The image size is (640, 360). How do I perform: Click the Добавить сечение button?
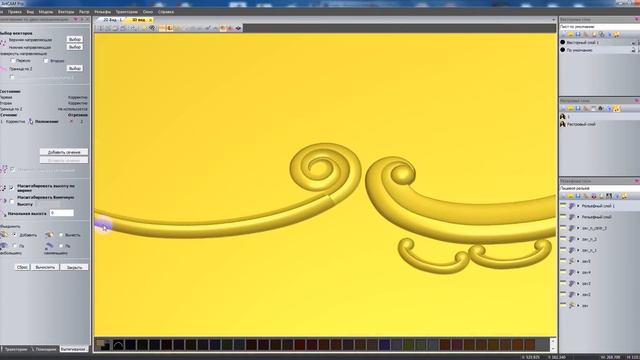coord(64,152)
